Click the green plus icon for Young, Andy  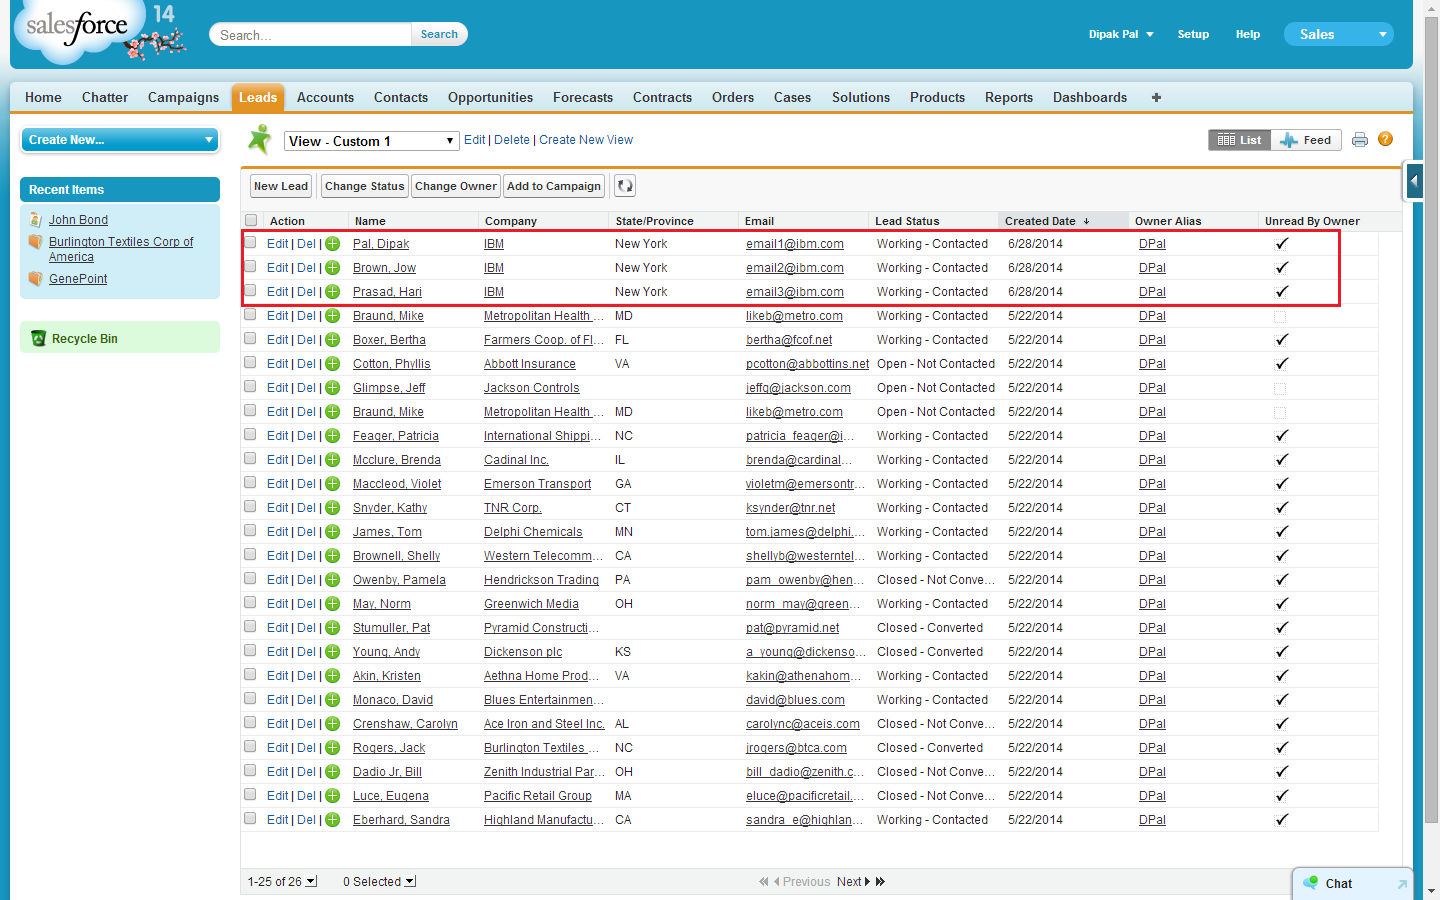[x=333, y=652]
